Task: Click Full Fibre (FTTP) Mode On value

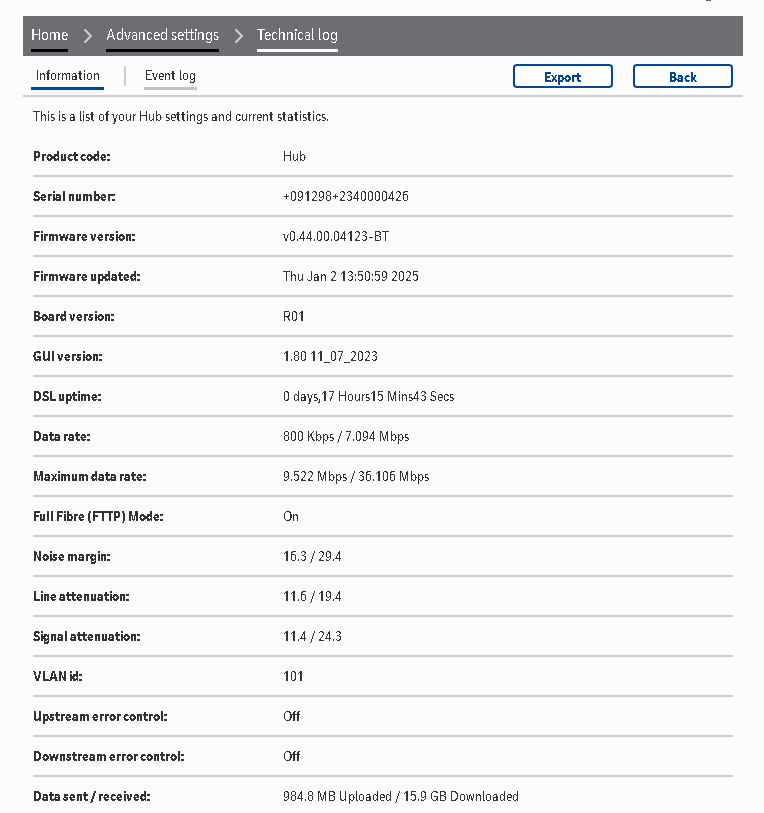Action: 291,517
